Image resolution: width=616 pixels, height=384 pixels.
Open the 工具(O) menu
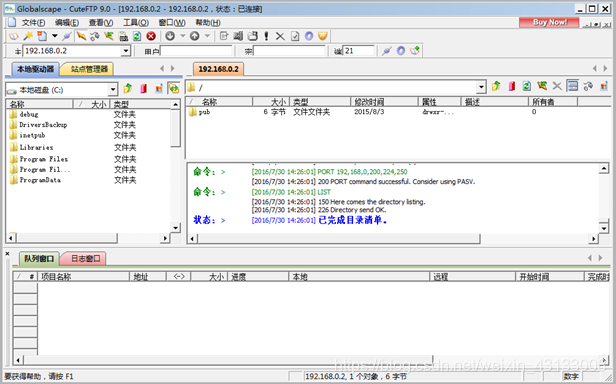[x=136, y=22]
